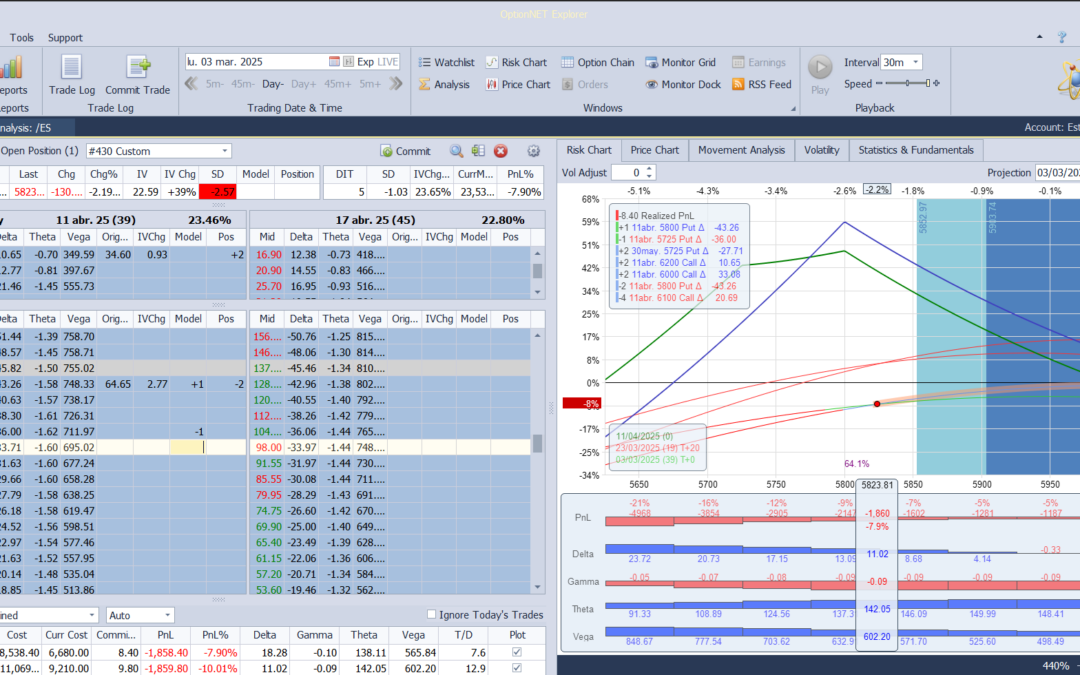The width and height of the screenshot is (1080, 675).
Task: Step forward with 45m+ button
Action: point(338,84)
